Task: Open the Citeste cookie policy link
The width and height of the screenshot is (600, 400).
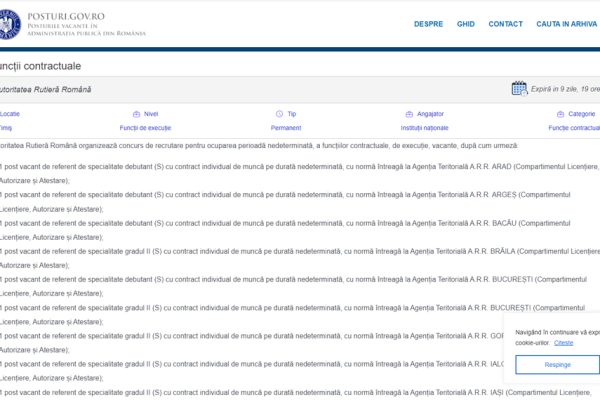Action: click(x=563, y=343)
